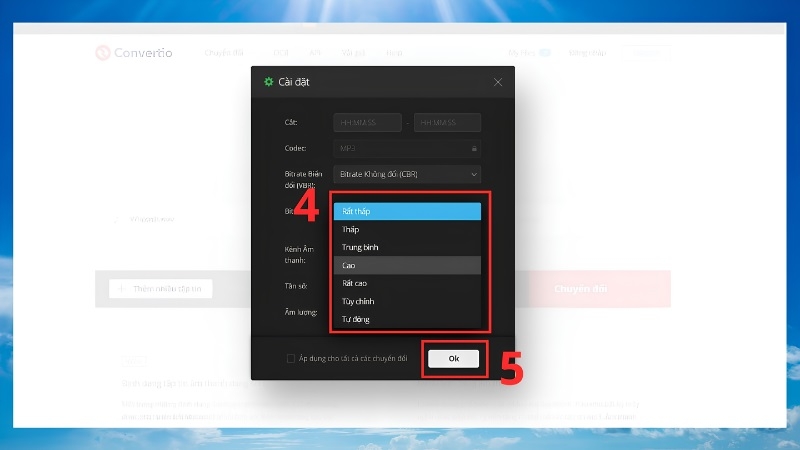Open the Help link in header
The height and width of the screenshot is (450, 800).
(x=394, y=53)
